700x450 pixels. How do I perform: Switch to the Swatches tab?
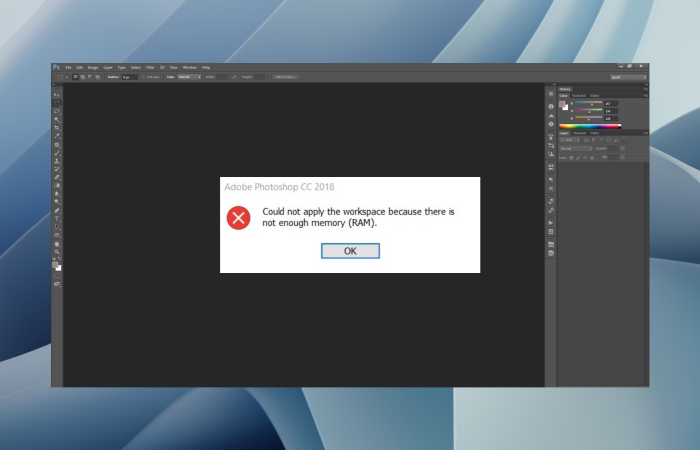(x=579, y=96)
